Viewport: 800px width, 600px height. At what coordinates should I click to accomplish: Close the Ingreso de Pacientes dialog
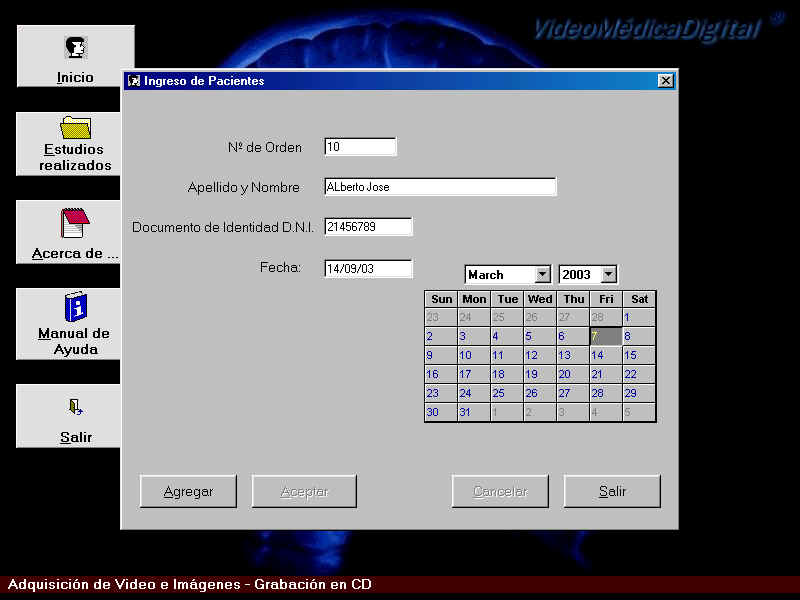(x=666, y=81)
